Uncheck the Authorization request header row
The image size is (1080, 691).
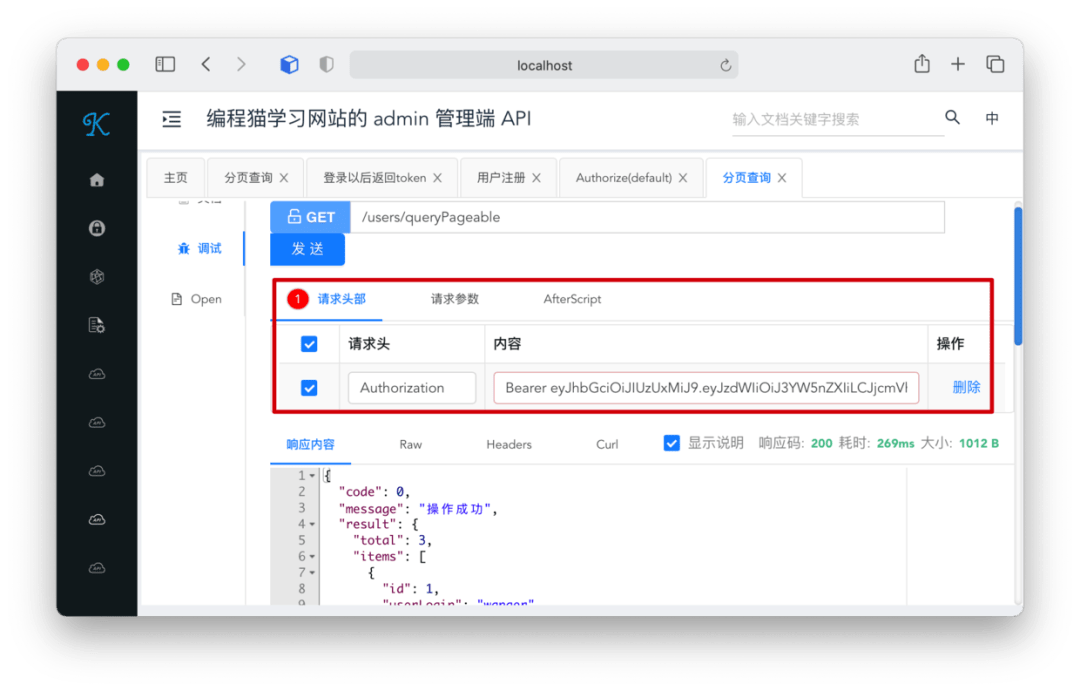point(309,387)
